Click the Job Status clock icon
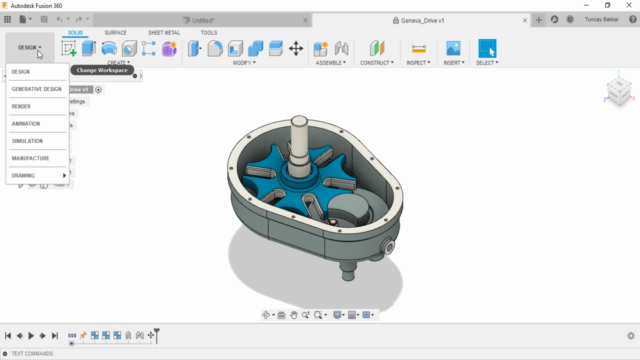The height and width of the screenshot is (360, 640). click(x=570, y=19)
